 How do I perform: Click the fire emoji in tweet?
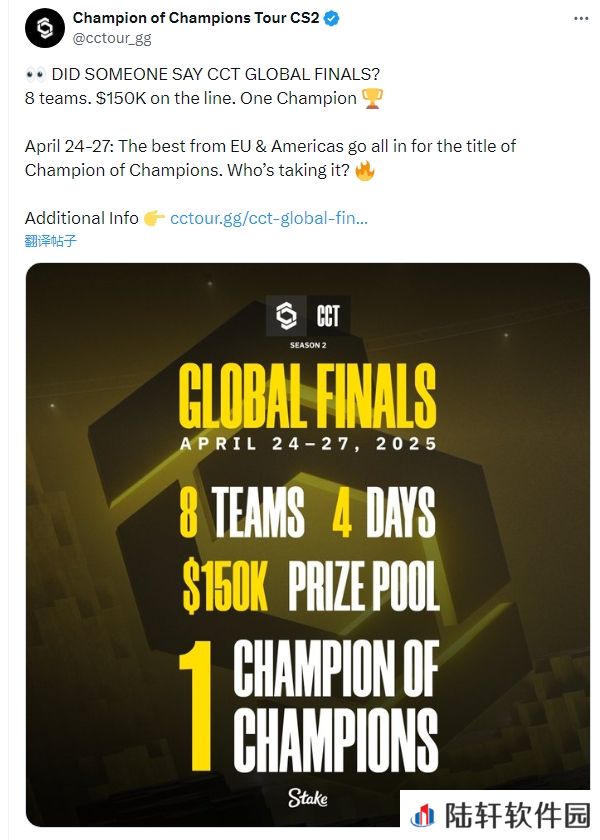click(365, 170)
